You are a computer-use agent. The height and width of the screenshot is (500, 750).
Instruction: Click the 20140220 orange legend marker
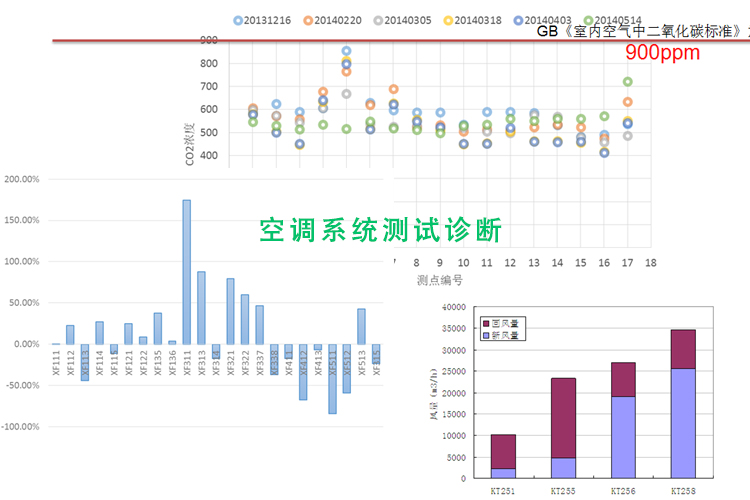click(308, 19)
